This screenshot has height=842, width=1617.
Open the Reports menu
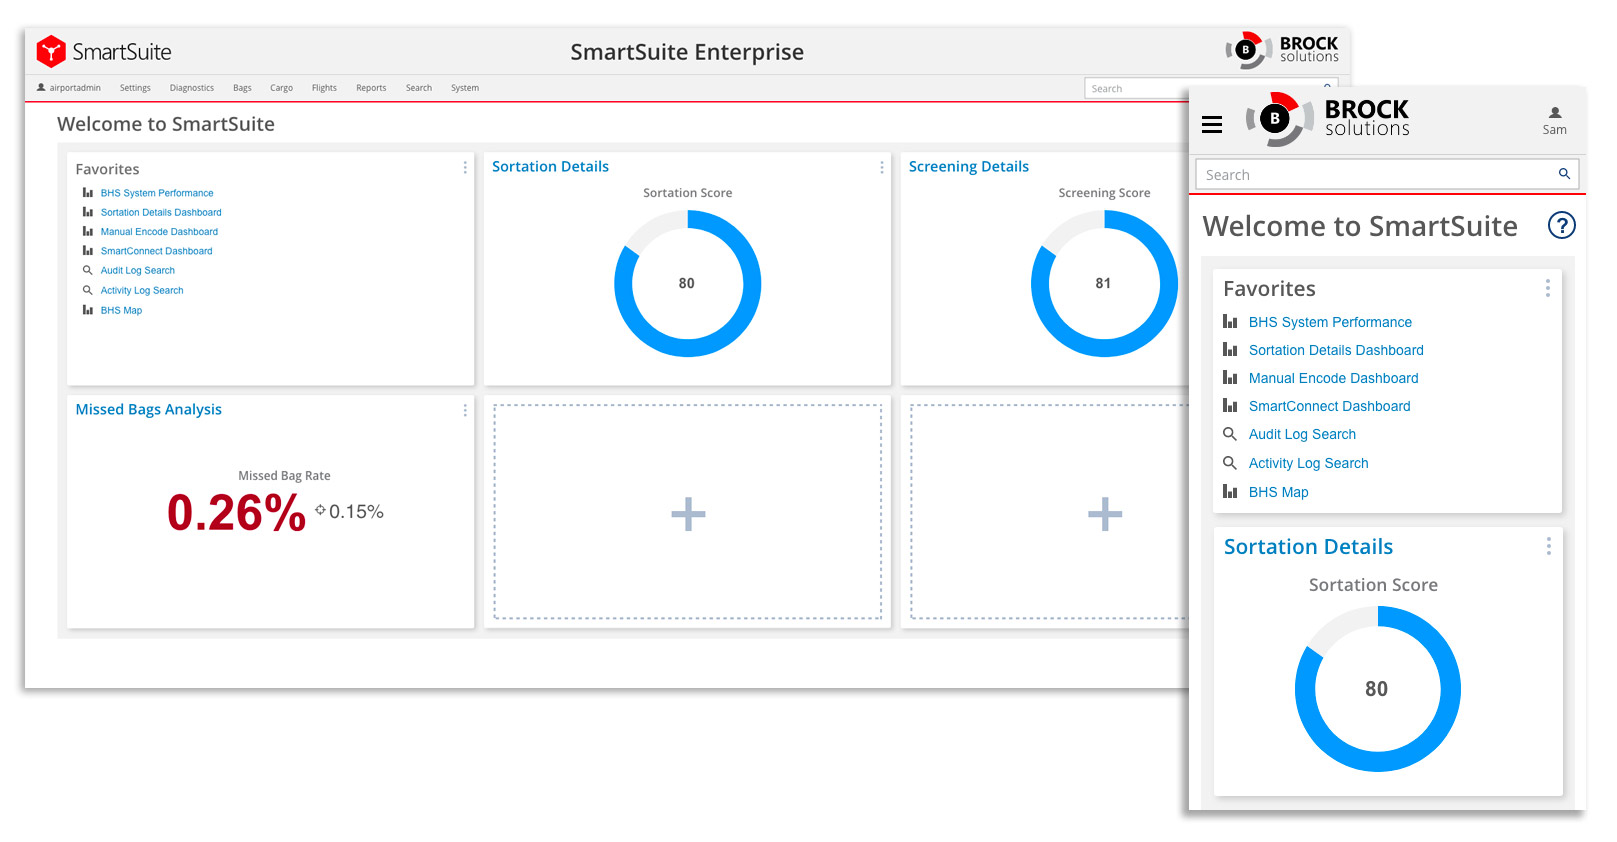pos(371,88)
